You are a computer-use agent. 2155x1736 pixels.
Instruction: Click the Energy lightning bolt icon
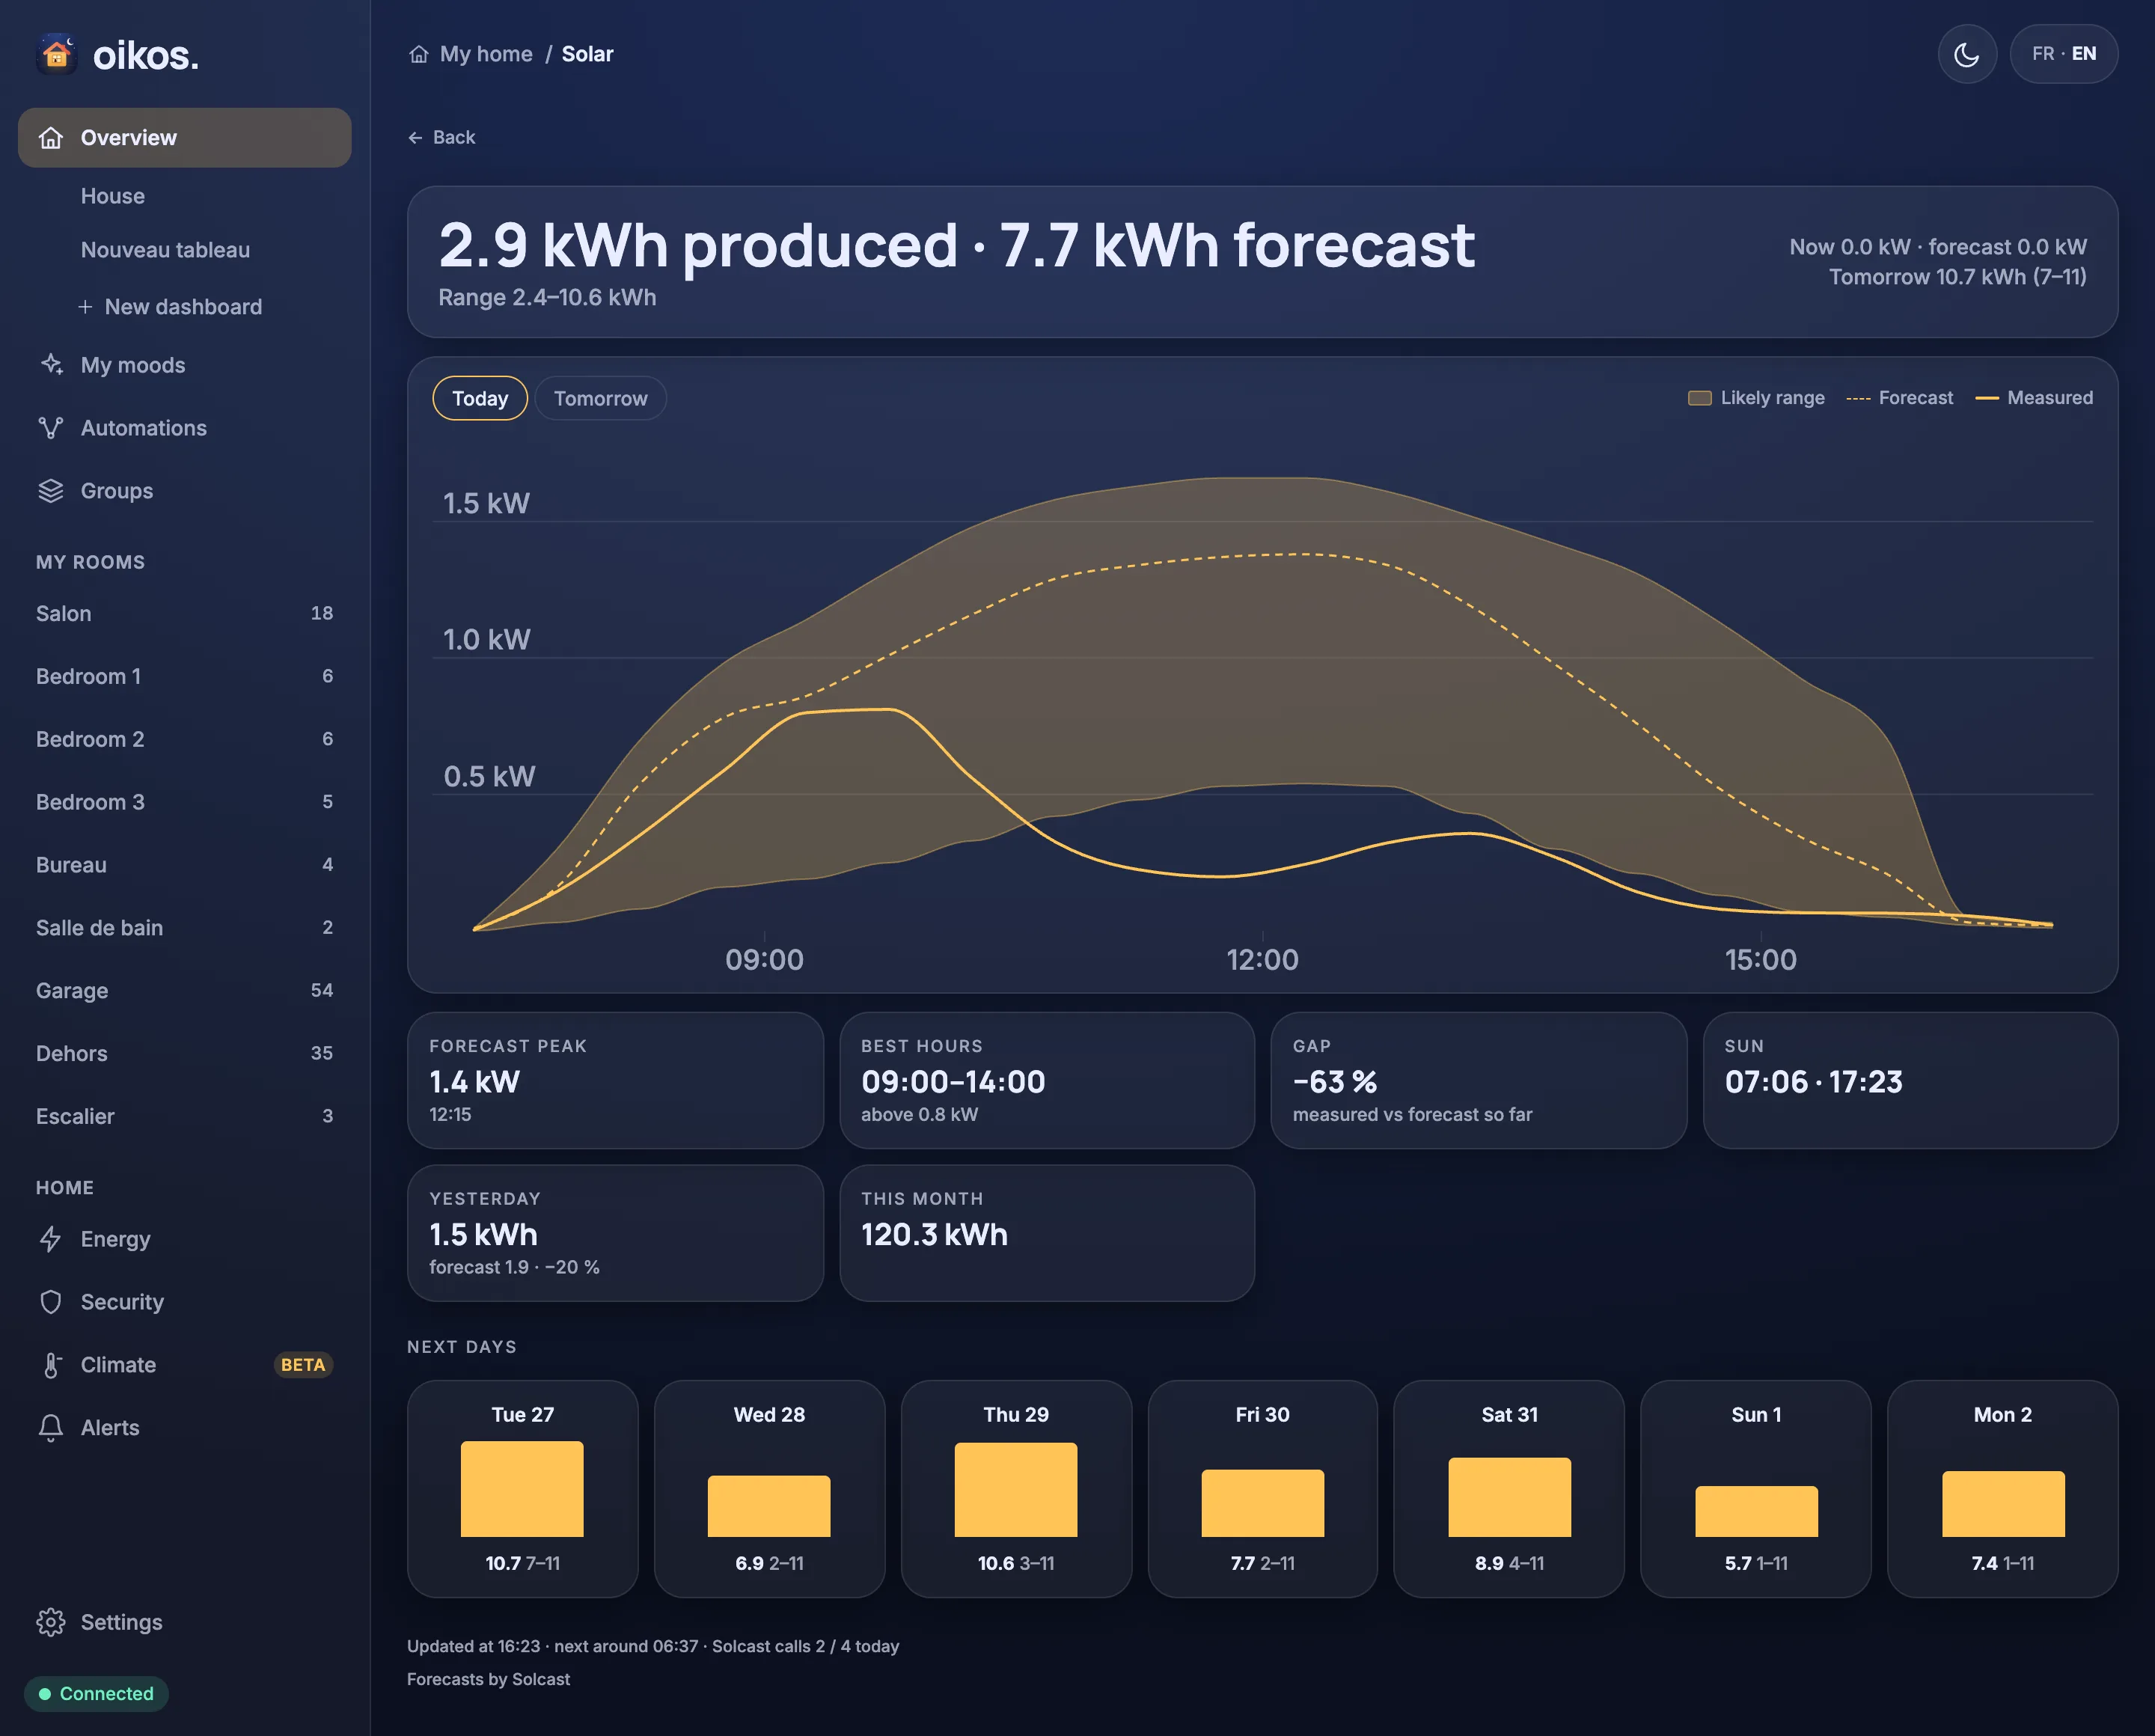[51, 1239]
